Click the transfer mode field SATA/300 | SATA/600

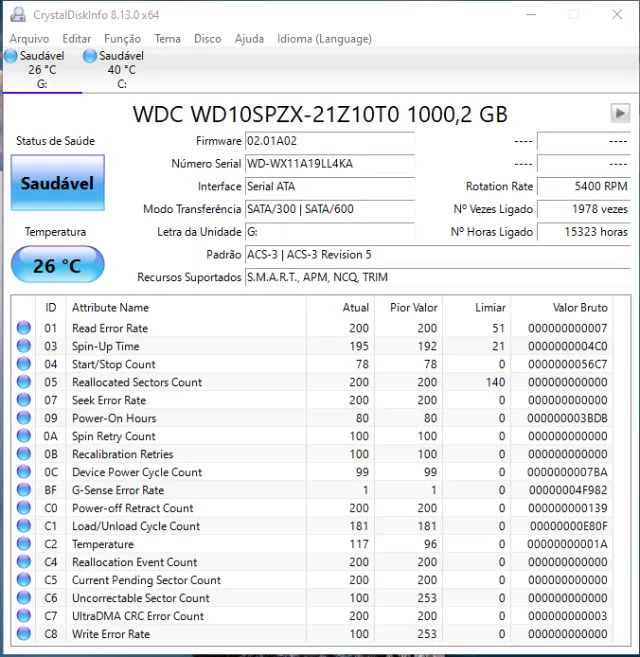coord(329,209)
